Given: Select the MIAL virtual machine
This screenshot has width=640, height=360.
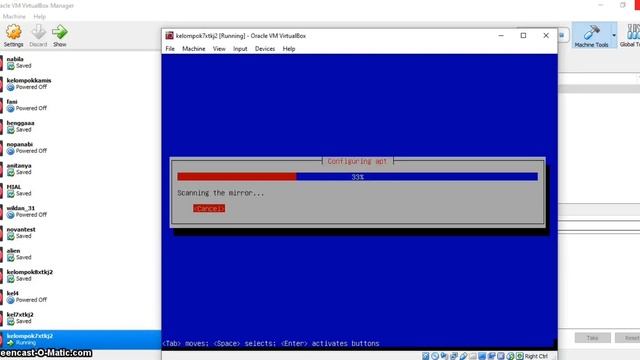Looking at the screenshot, I should 80,190.
